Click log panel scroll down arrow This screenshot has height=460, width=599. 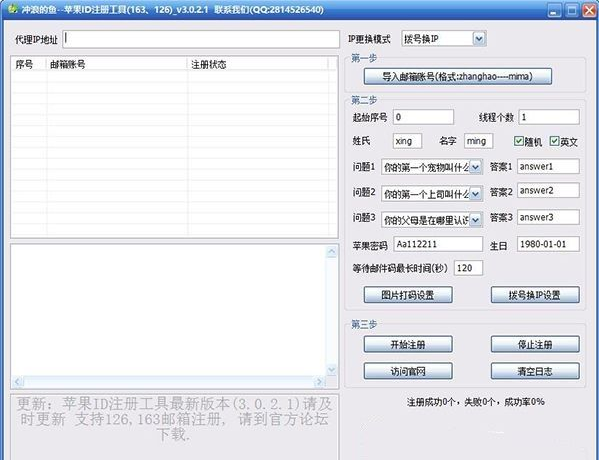(331, 369)
